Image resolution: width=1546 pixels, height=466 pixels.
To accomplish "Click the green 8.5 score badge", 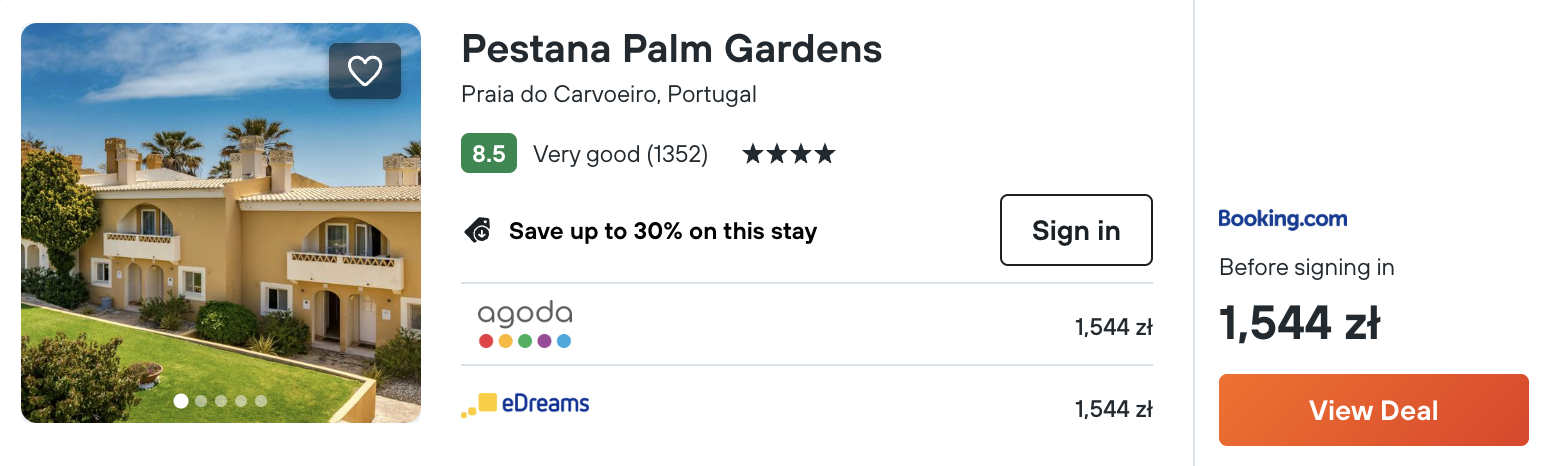I will [489, 154].
